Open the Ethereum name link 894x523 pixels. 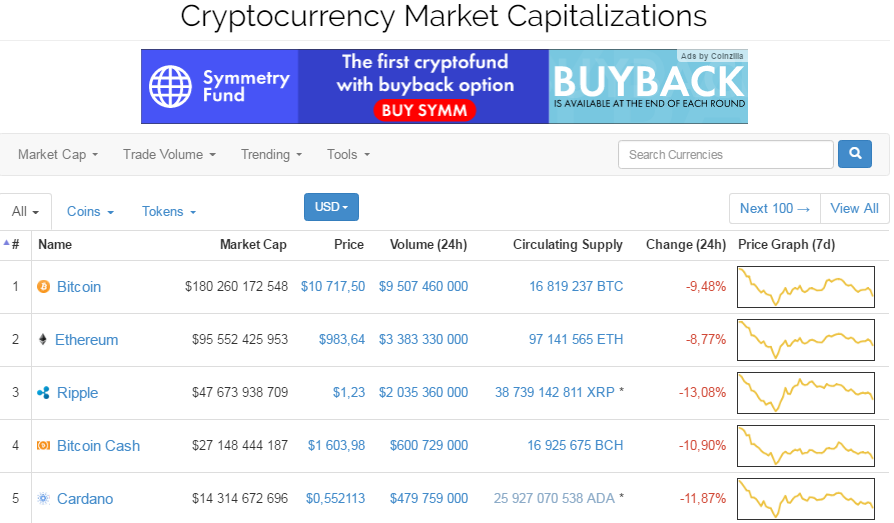86,340
